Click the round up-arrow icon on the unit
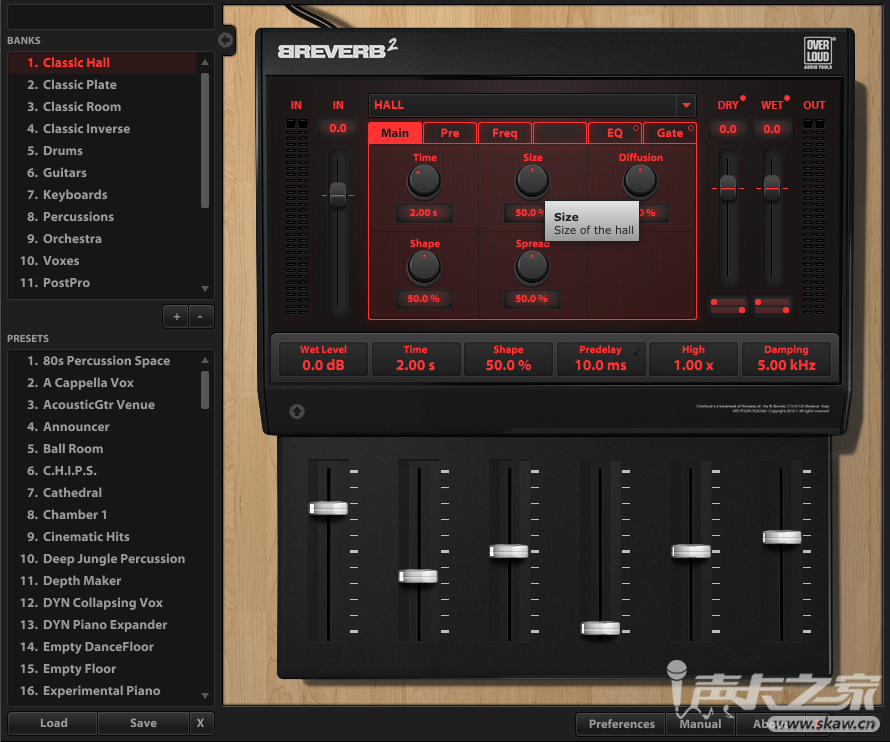890x742 pixels. [x=297, y=412]
